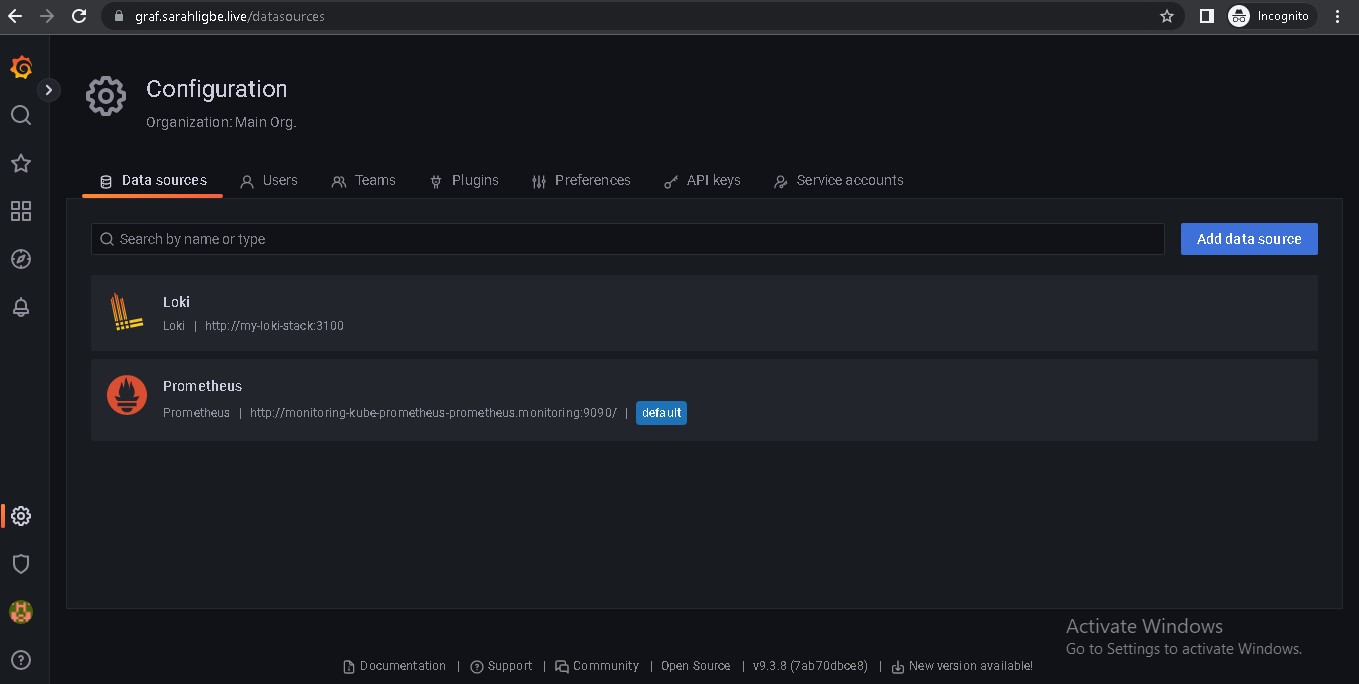Switch to the Preferences tab
Viewport: 1359px width, 684px height.
click(581, 181)
